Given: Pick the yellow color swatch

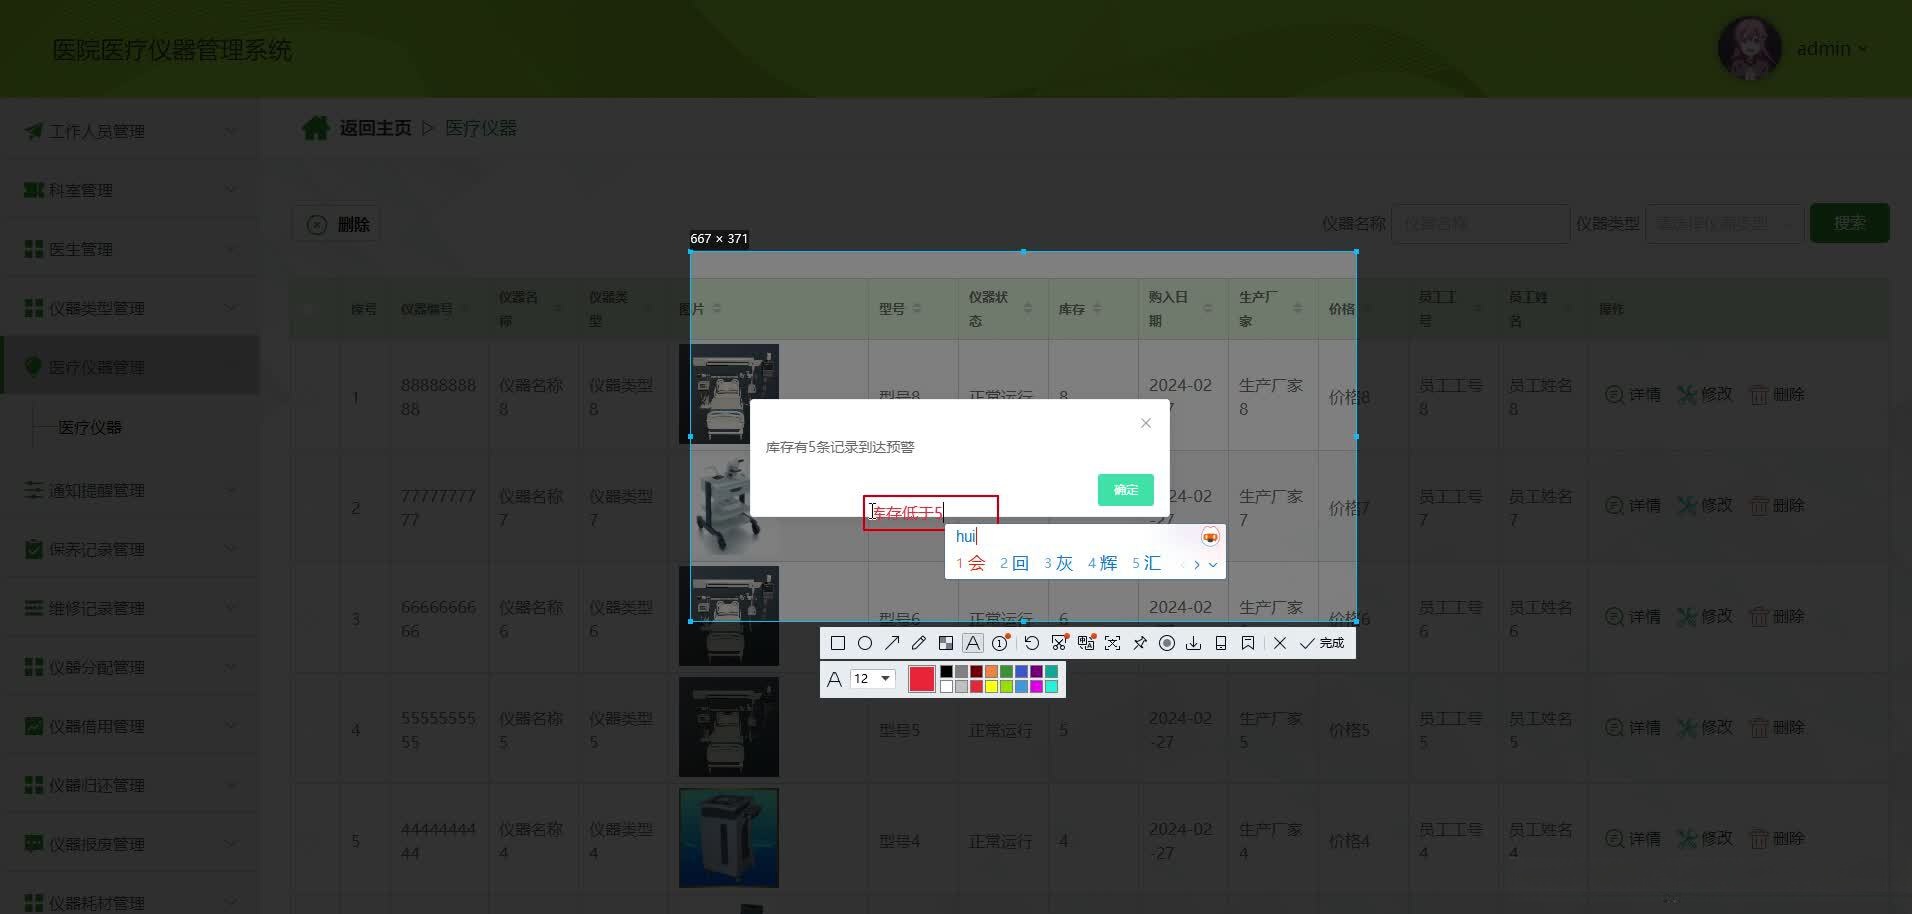Looking at the screenshot, I should (x=991, y=686).
